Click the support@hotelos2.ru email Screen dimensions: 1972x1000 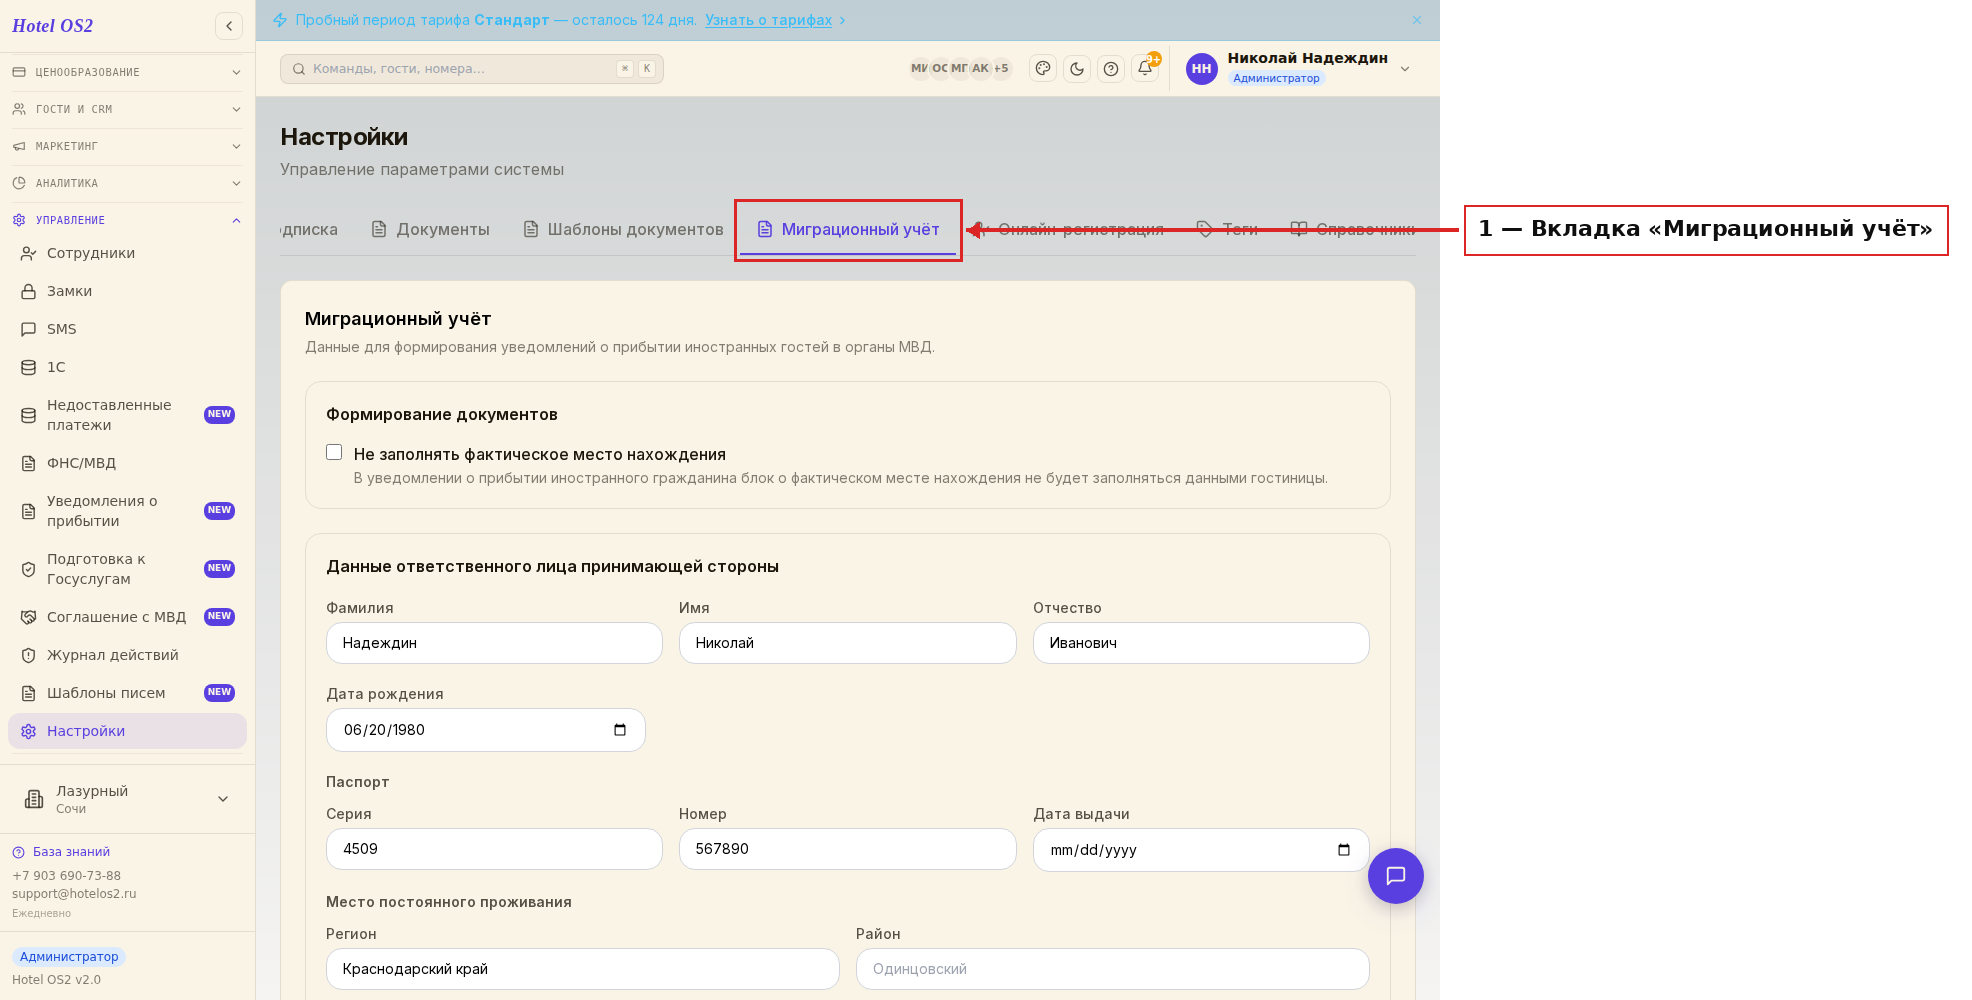click(x=74, y=894)
